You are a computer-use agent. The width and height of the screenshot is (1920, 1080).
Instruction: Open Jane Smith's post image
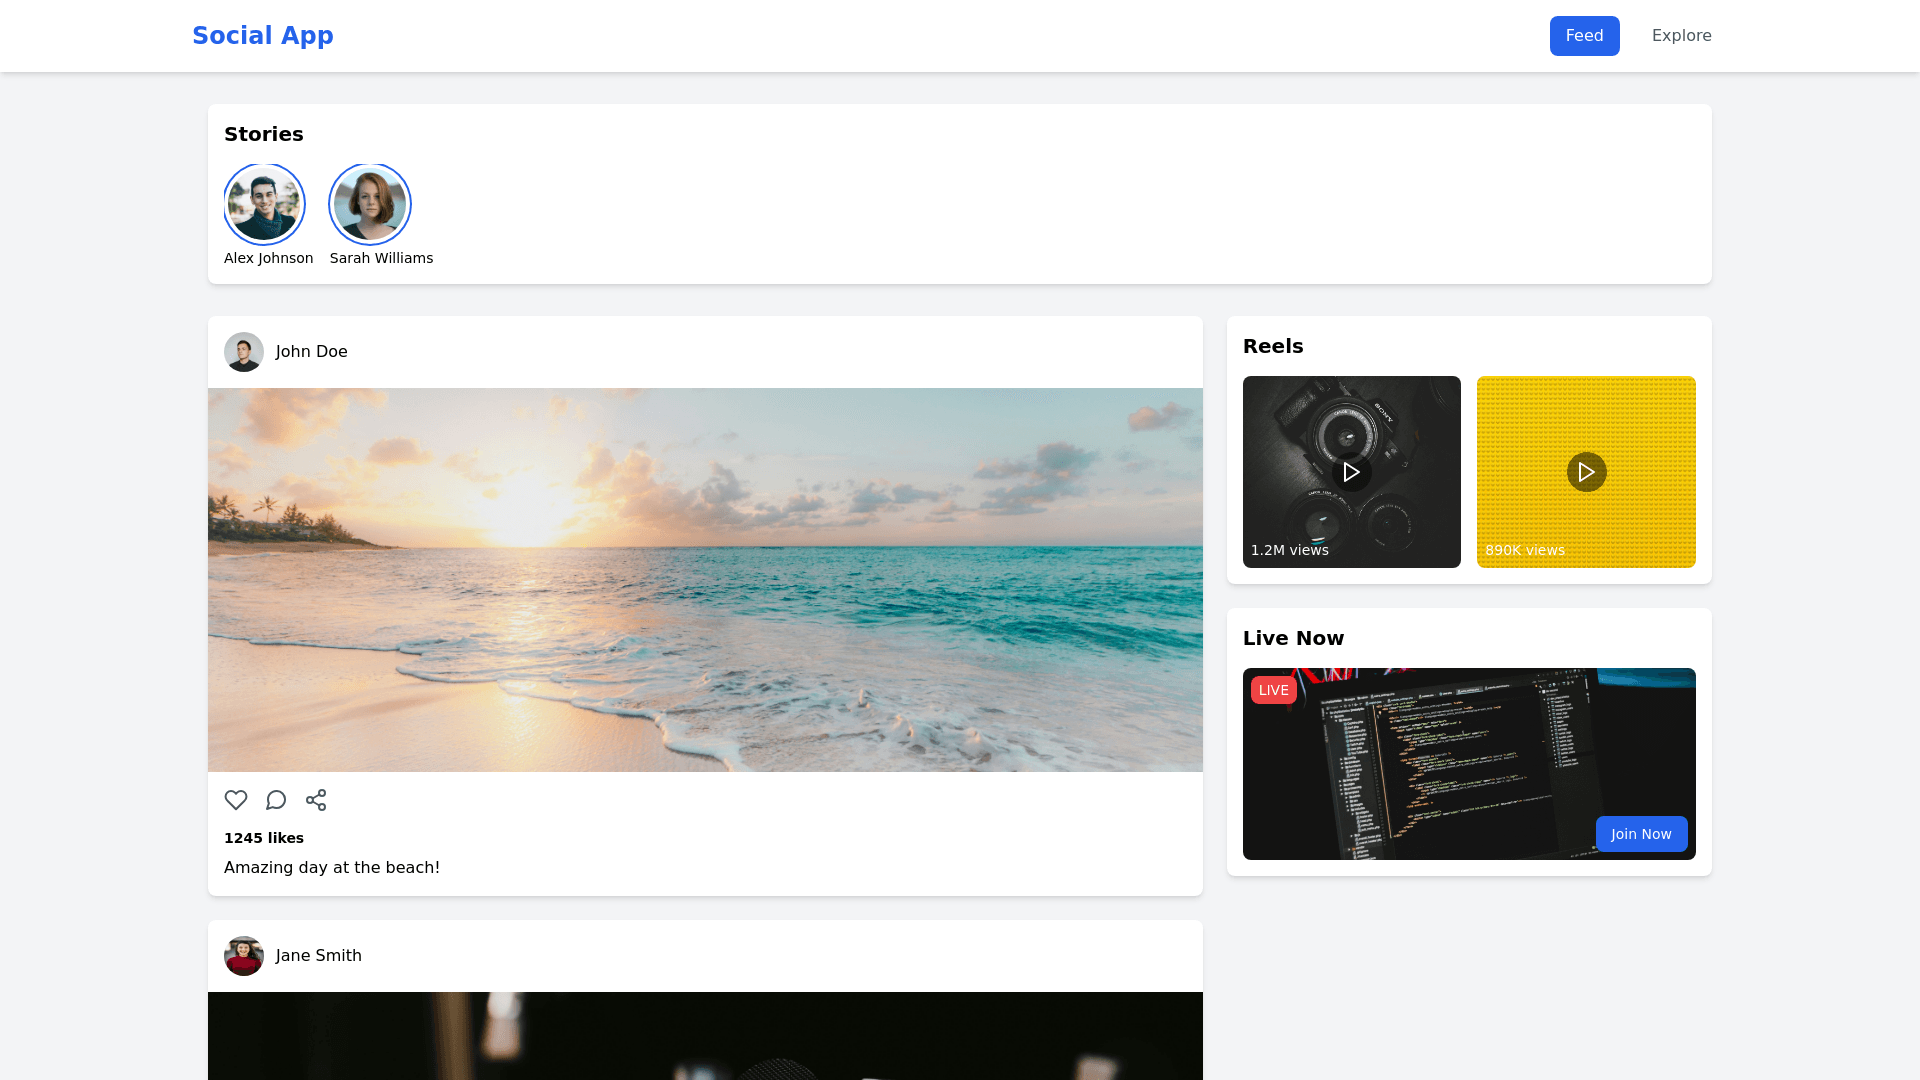[705, 1036]
